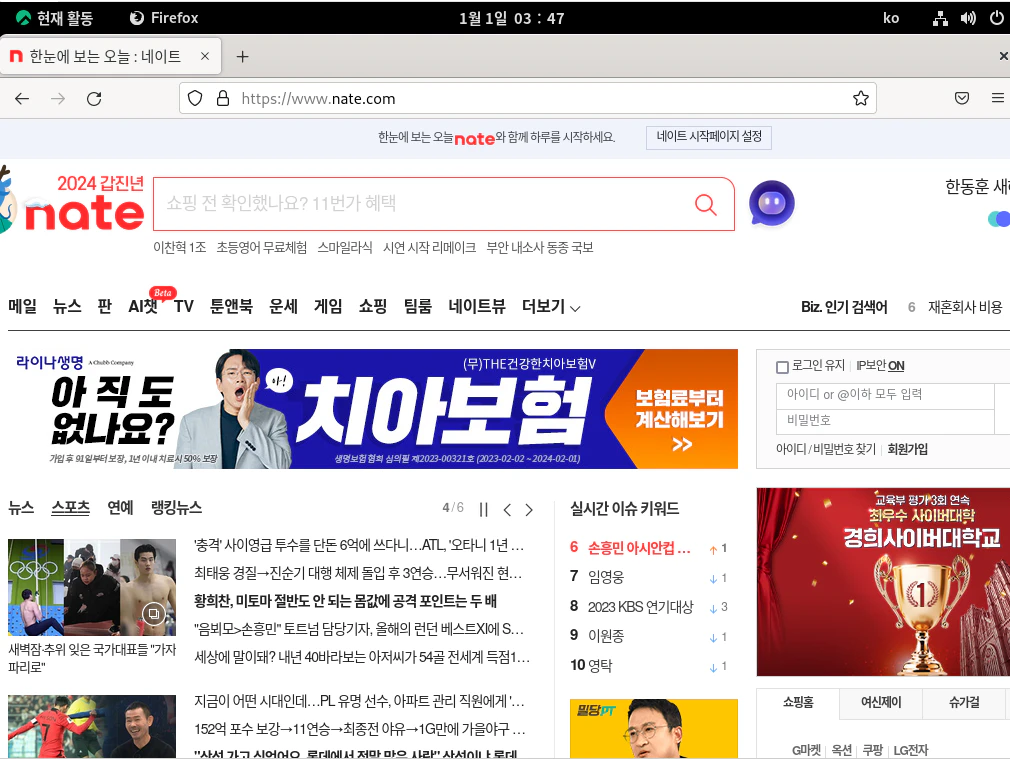Click 초등영어 무료체험 suggested keyword

(262, 247)
